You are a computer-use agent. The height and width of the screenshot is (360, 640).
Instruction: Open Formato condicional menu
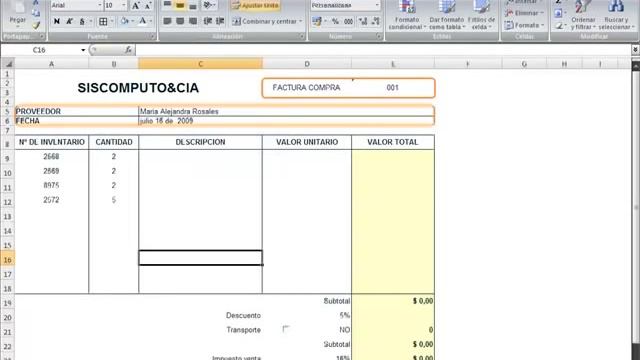(x=407, y=16)
